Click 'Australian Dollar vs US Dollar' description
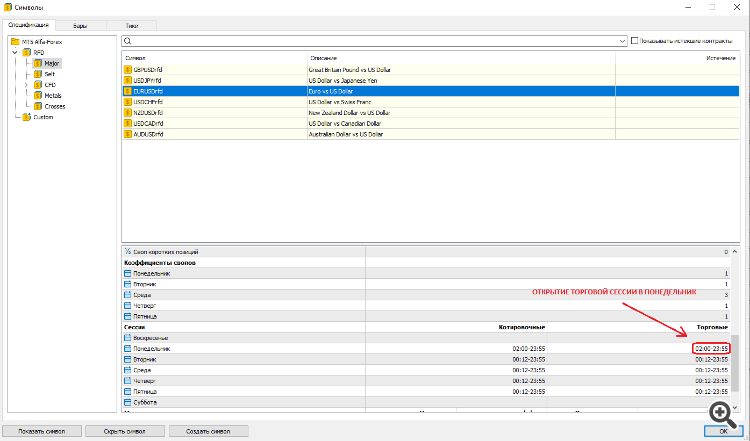Viewport: 750px width, 441px height. click(x=346, y=134)
